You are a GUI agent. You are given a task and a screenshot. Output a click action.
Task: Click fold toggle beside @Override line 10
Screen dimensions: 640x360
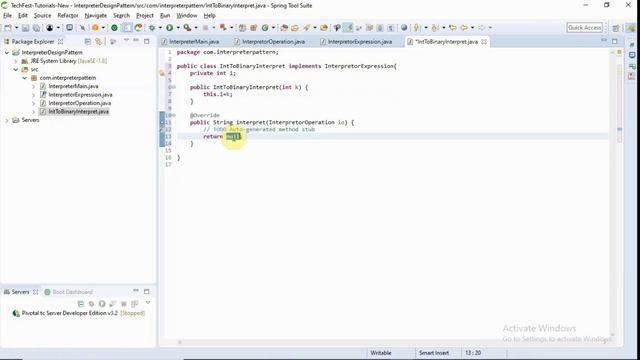(174, 116)
